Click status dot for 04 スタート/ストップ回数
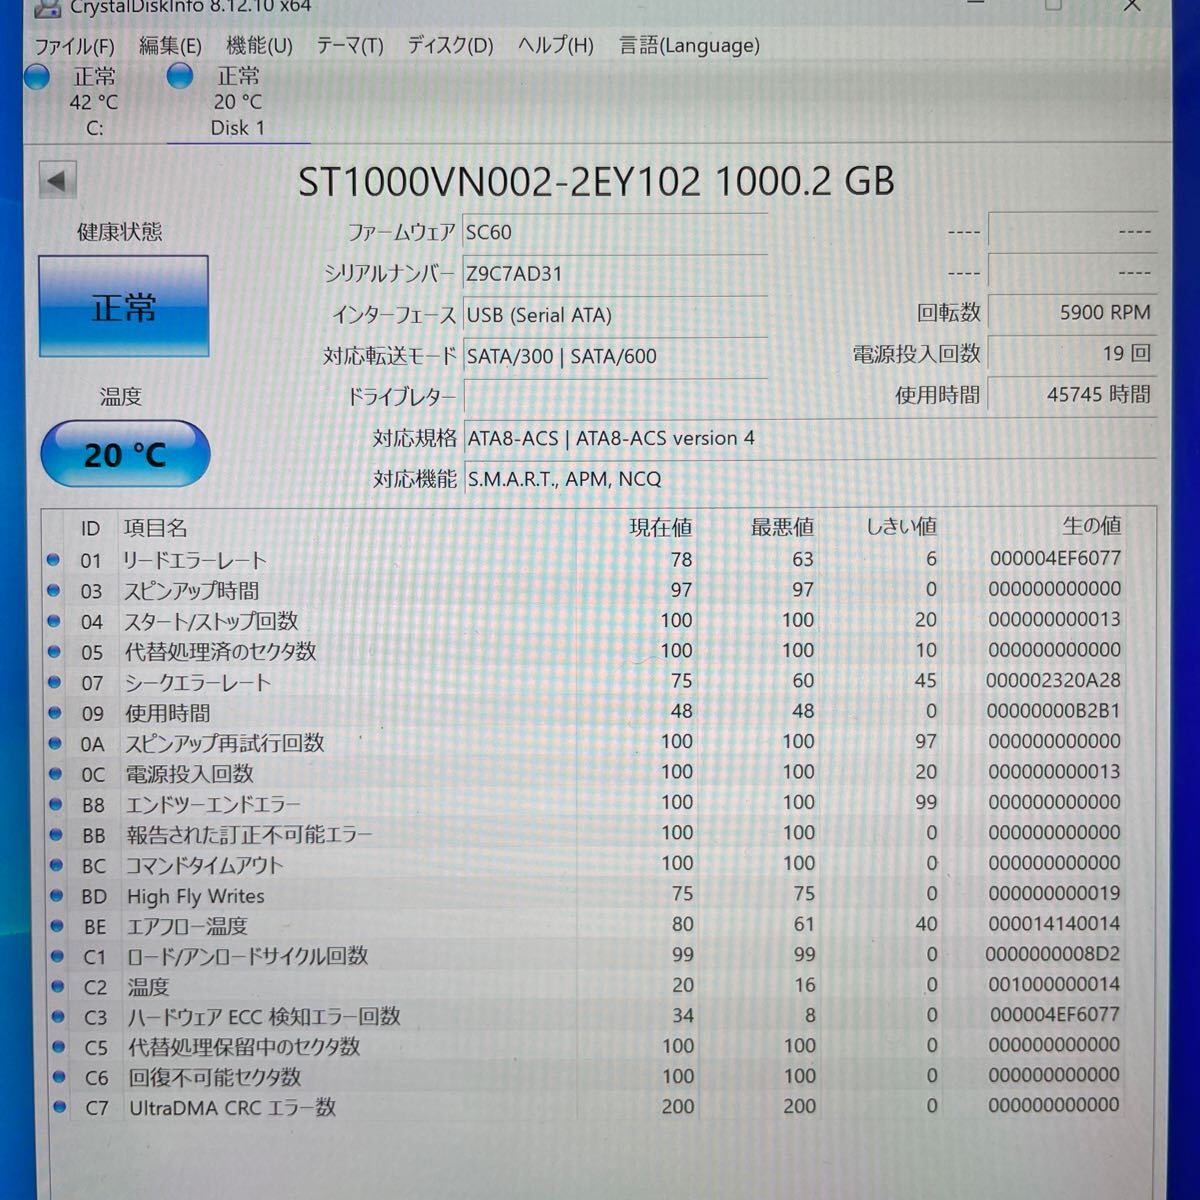Image resolution: width=1200 pixels, height=1200 pixels. pyautogui.click(x=53, y=621)
